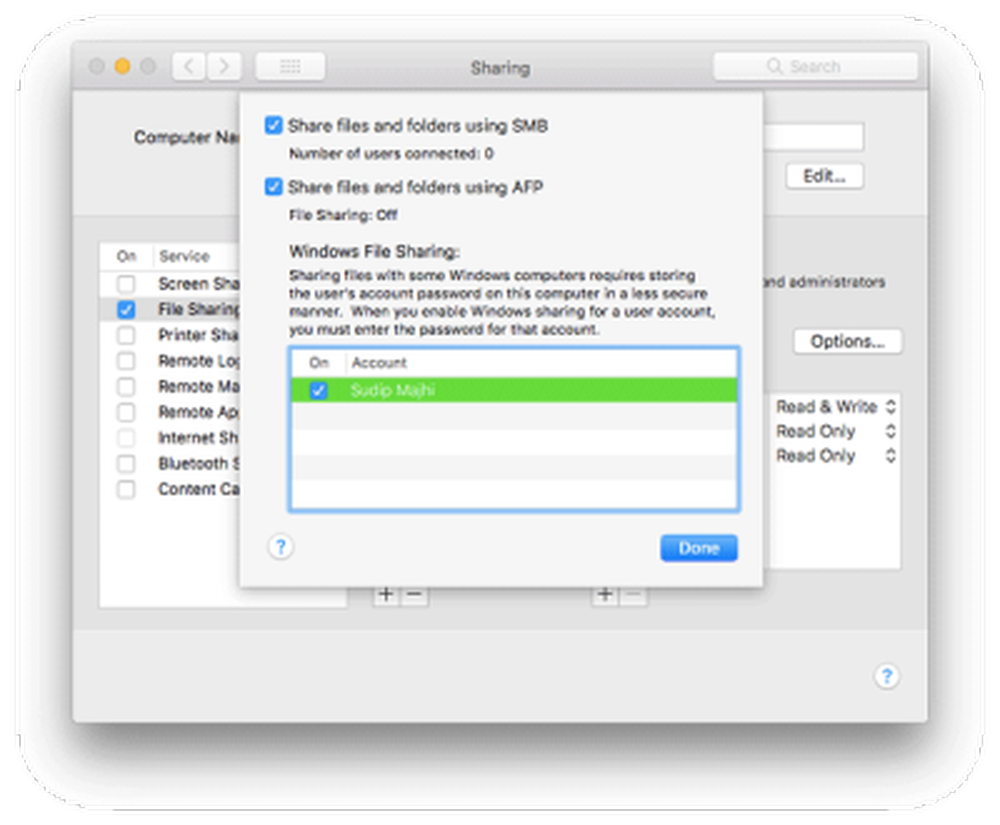Uncheck Share files and folders using AFP
The width and height of the screenshot is (1000, 825).
click(273, 187)
